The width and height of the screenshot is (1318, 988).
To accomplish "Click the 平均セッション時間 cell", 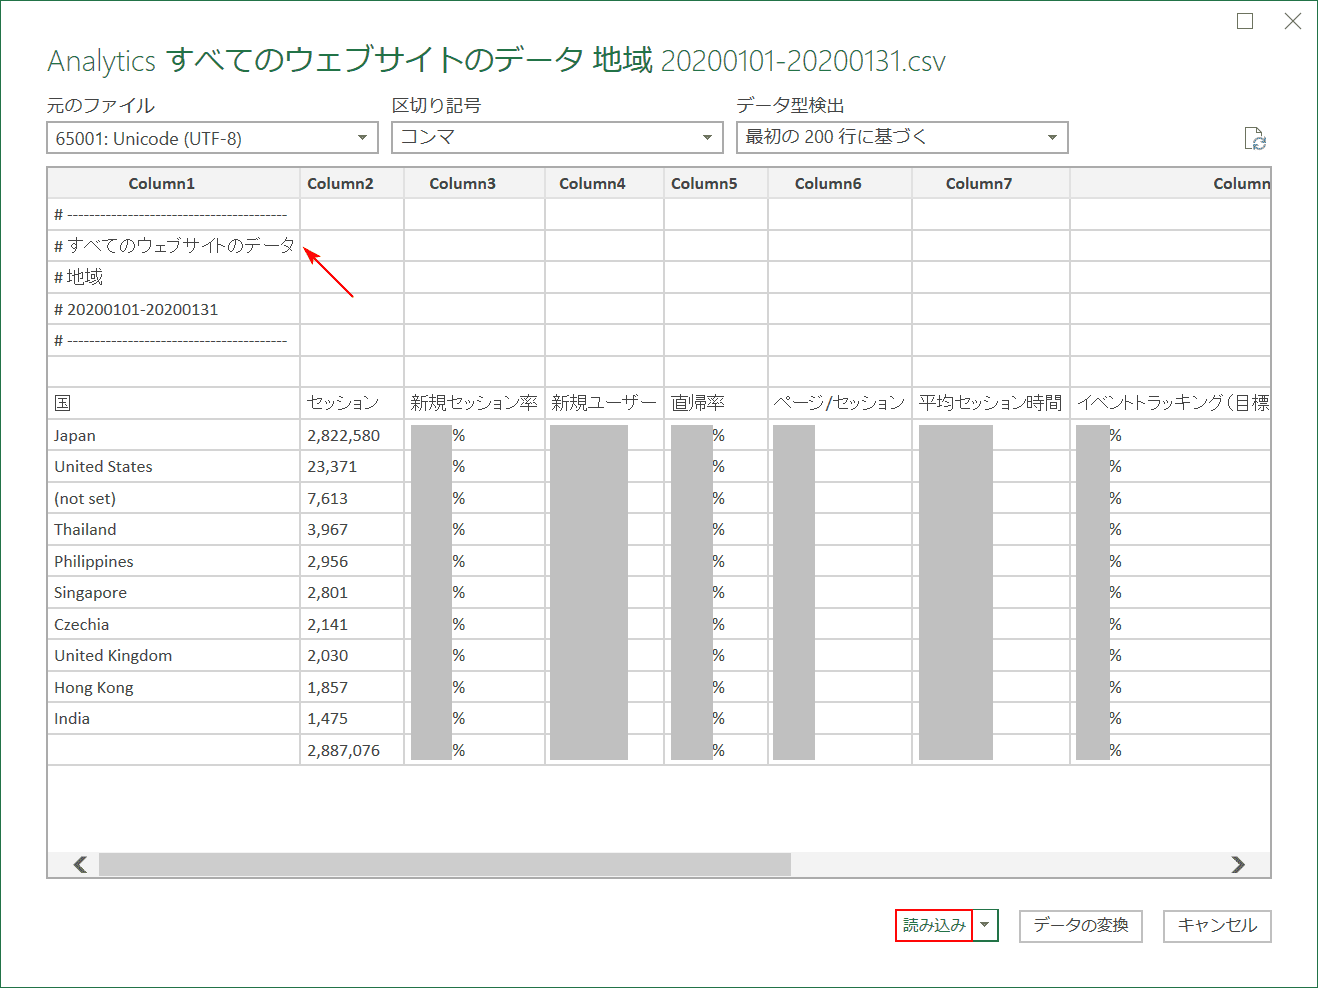I will pos(991,403).
